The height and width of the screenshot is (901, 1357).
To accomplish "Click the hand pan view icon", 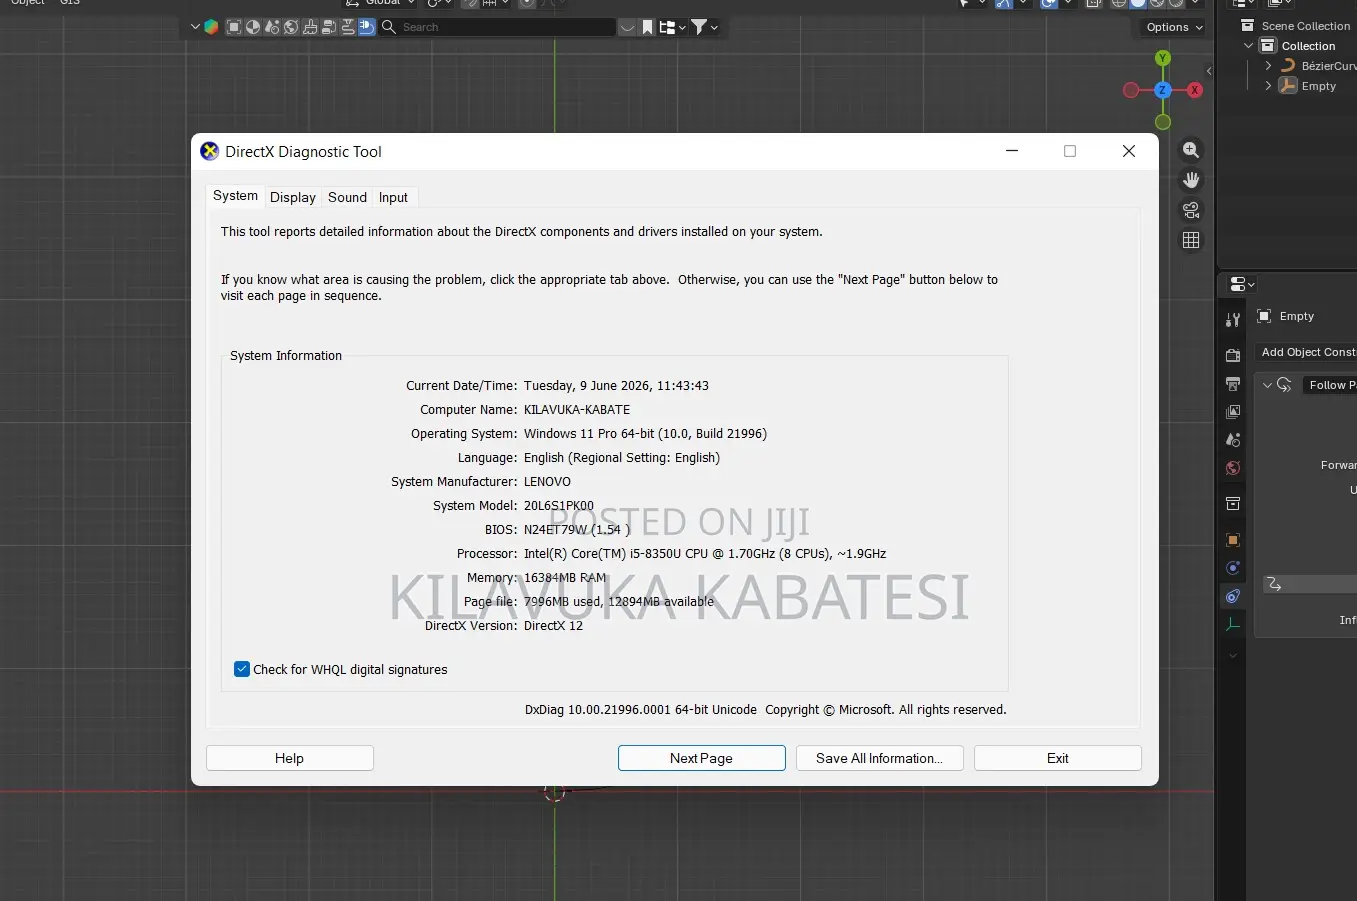I will (1191, 180).
